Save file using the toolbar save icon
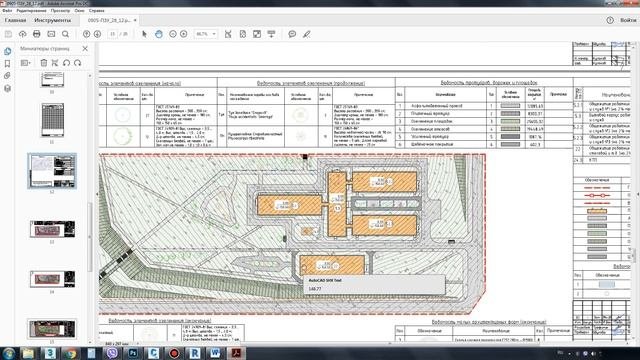This screenshot has width=640, height=360. point(8,34)
